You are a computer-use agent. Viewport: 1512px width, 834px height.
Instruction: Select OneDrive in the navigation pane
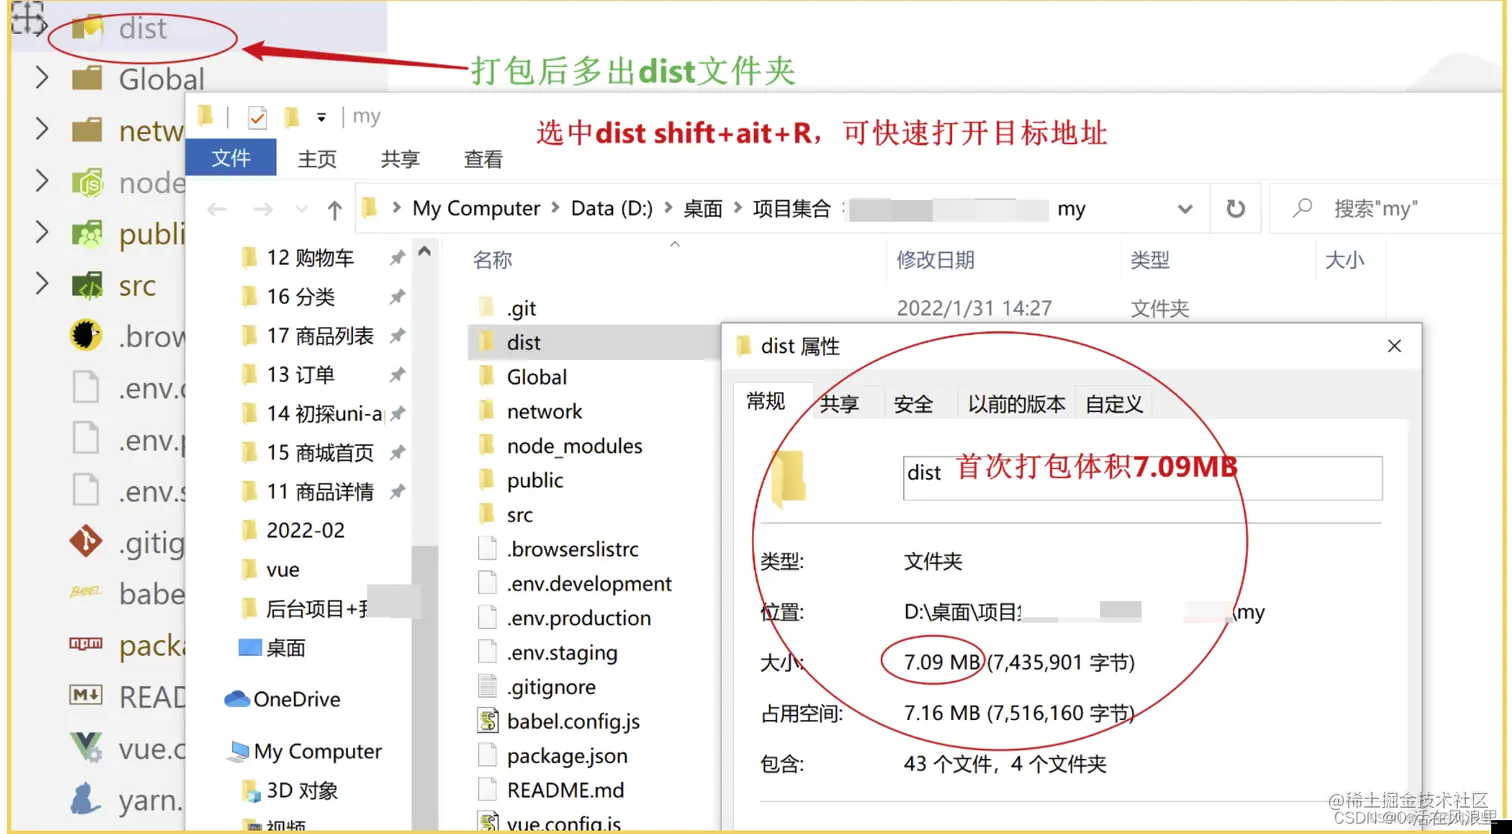297,699
